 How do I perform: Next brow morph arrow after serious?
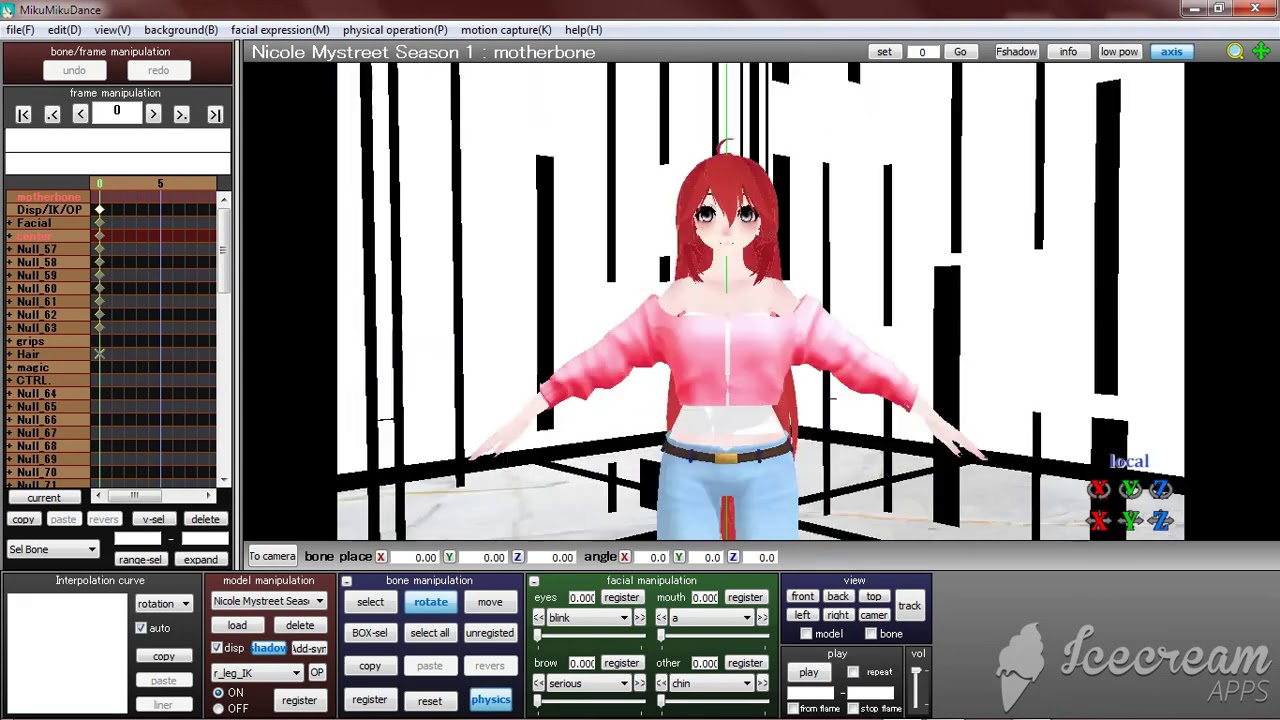(x=639, y=684)
